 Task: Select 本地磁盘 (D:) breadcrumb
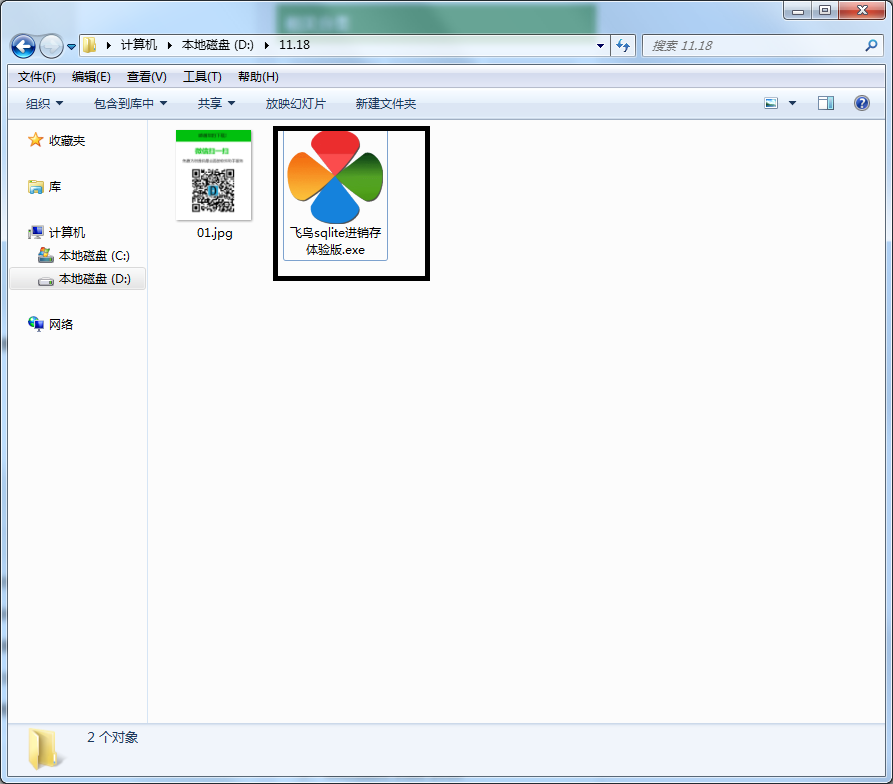pos(218,45)
